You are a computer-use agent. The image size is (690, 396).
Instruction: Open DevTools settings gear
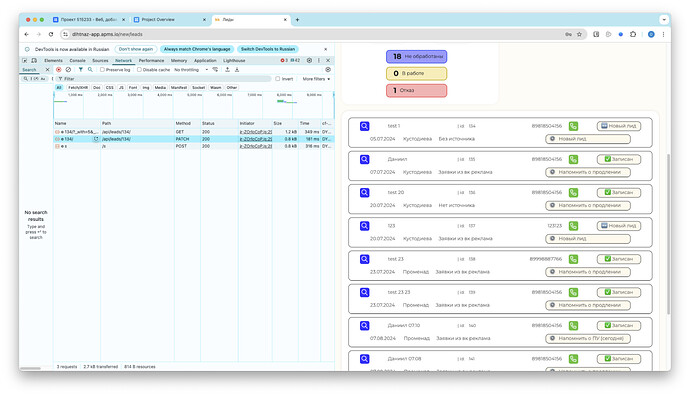(309, 60)
